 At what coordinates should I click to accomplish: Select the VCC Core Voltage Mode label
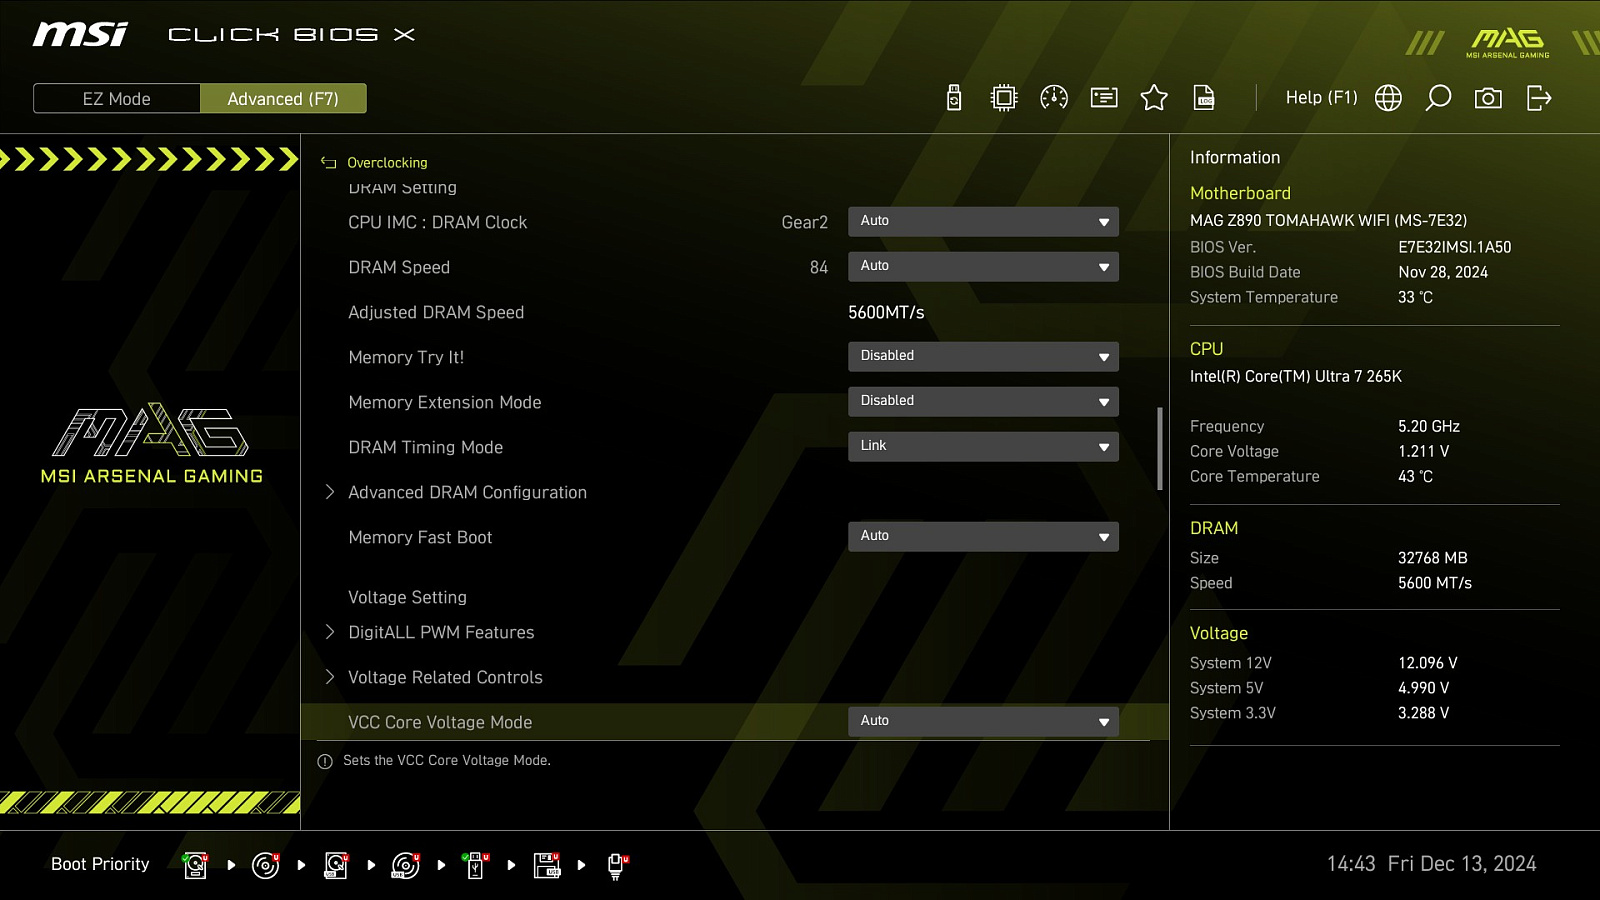coord(440,722)
